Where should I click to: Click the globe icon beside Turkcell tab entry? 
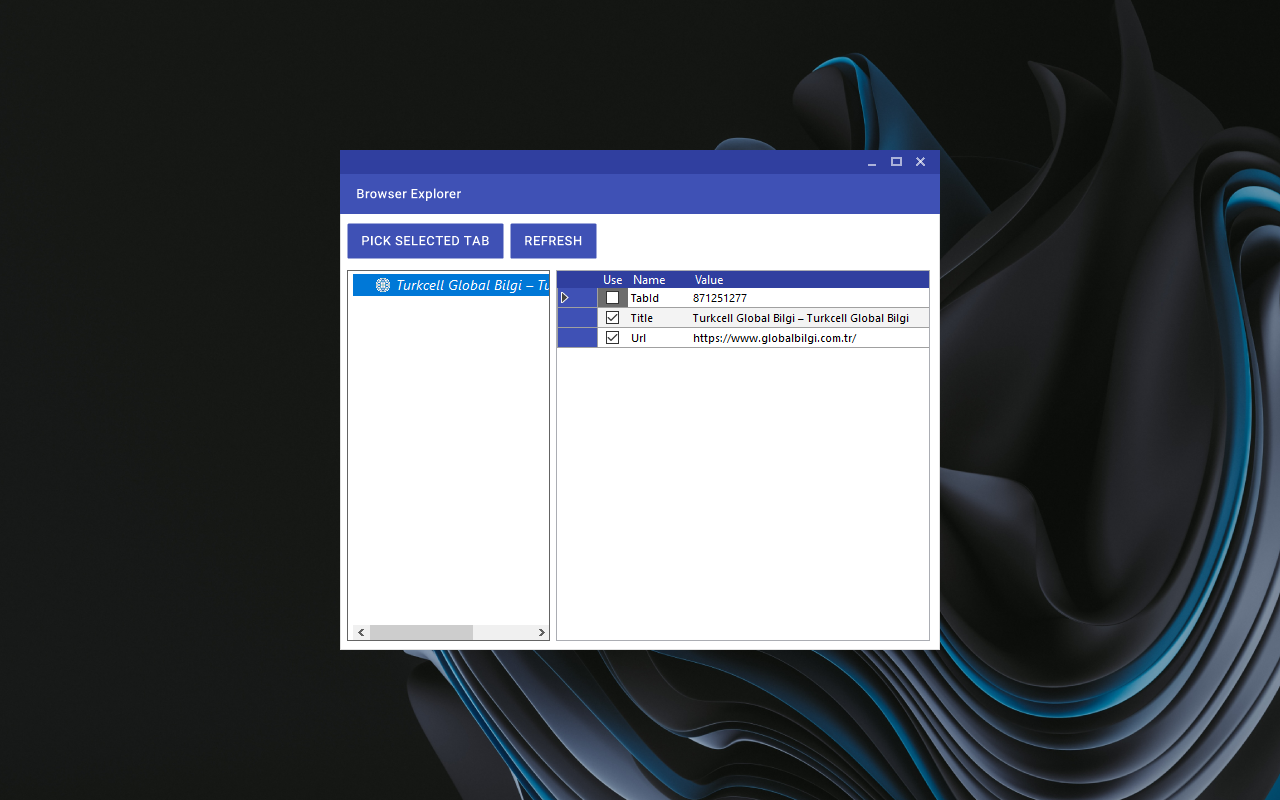click(383, 285)
